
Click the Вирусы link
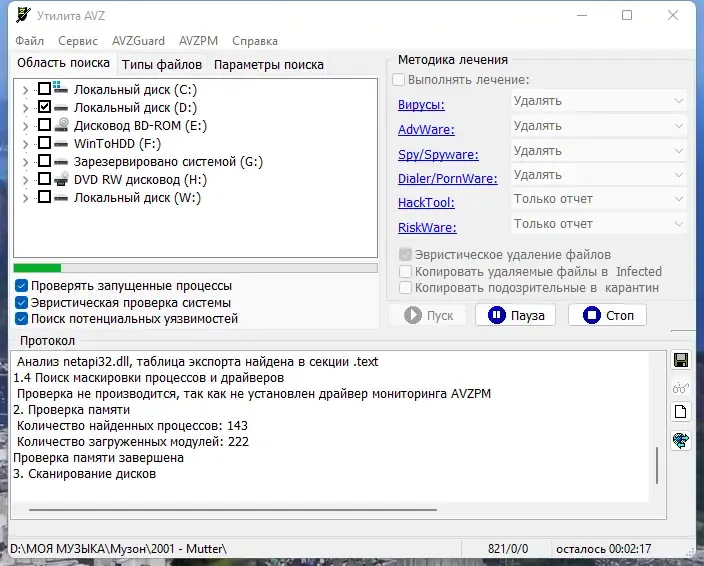[x=421, y=105]
